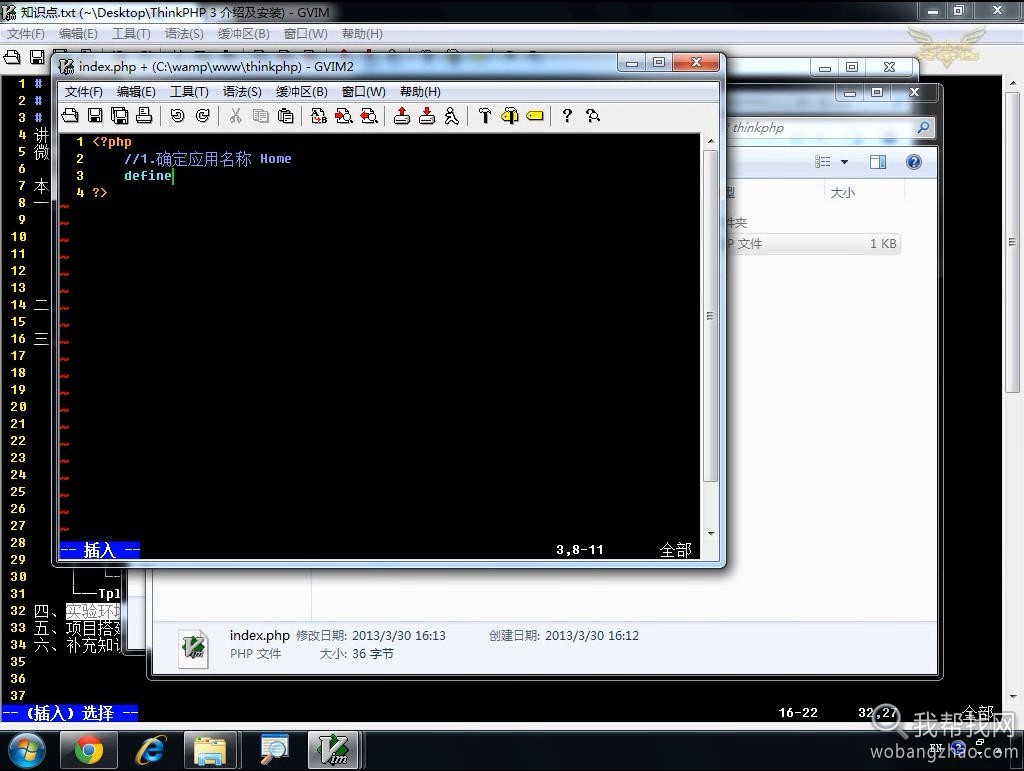1024x771 pixels.
Task: Open Explorer change view dropdown arrow
Action: [x=844, y=162]
